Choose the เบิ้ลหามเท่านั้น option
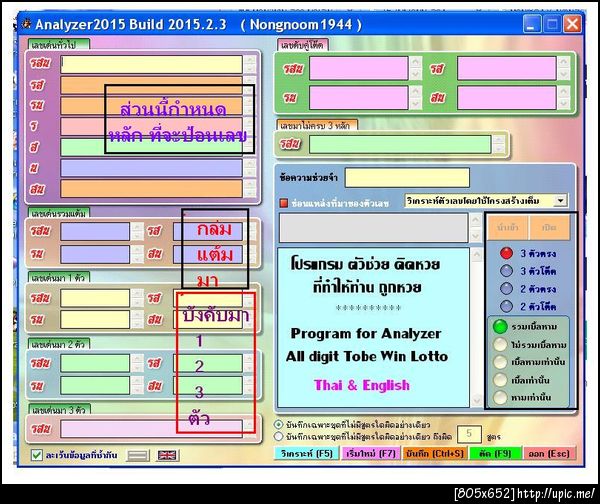The width and height of the screenshot is (600, 504). 500,362
